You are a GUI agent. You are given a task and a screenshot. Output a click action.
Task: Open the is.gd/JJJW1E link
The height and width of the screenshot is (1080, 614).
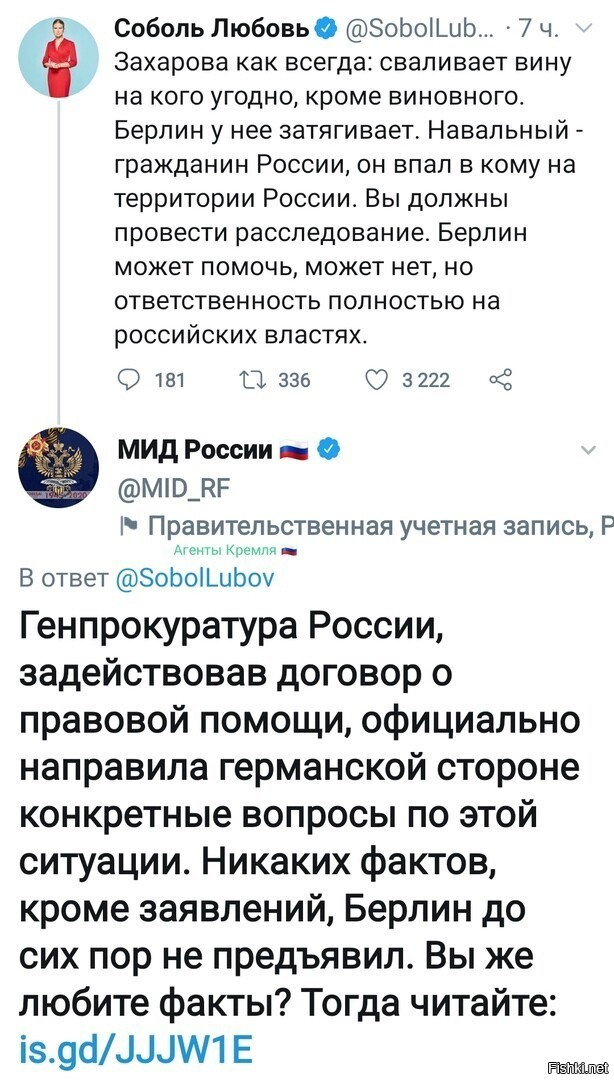click(136, 1050)
